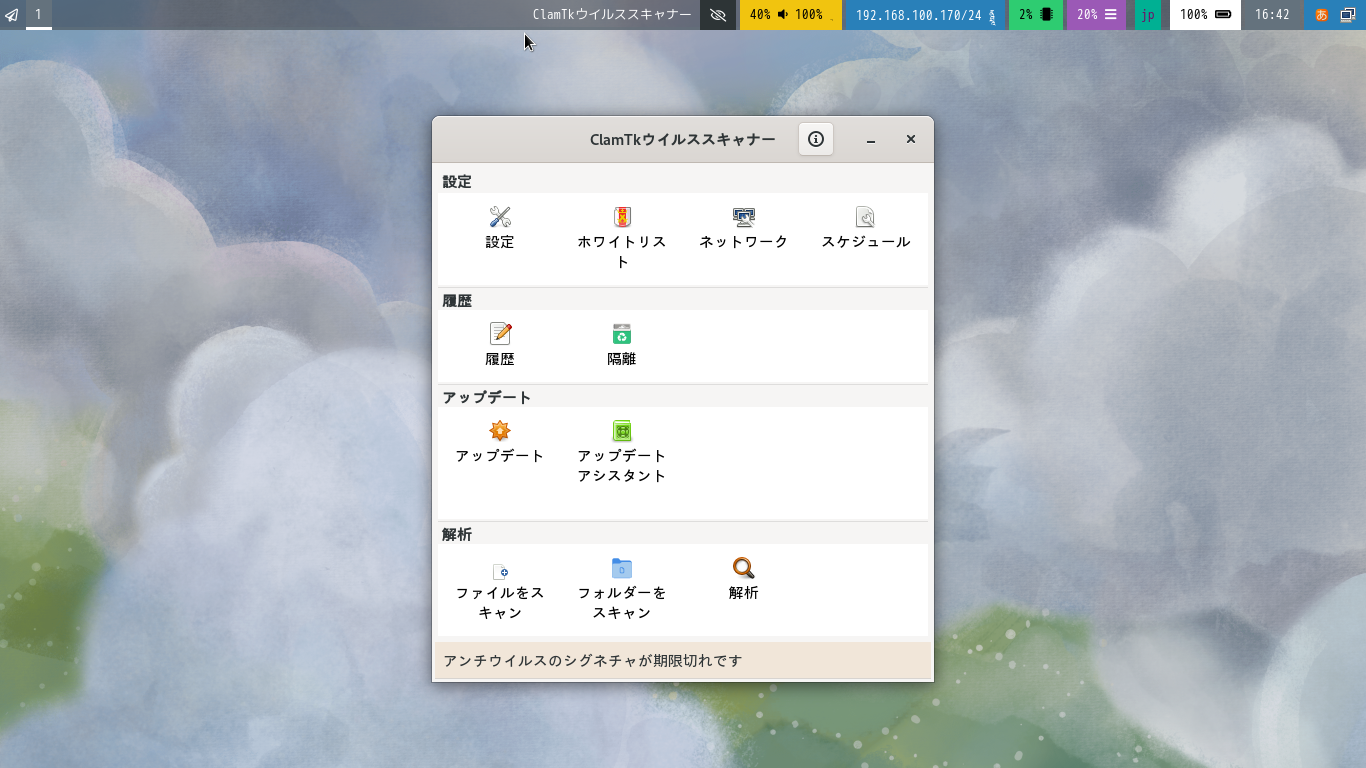Click the フォルダーをスキャン folder icon
This screenshot has height=768, width=1366.
tap(622, 568)
